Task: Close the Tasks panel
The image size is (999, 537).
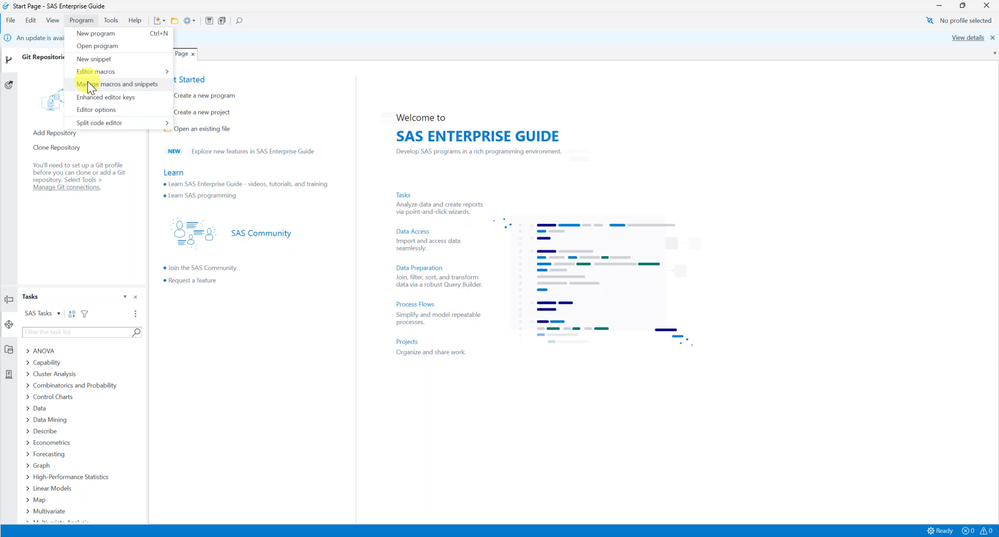Action: coord(135,297)
